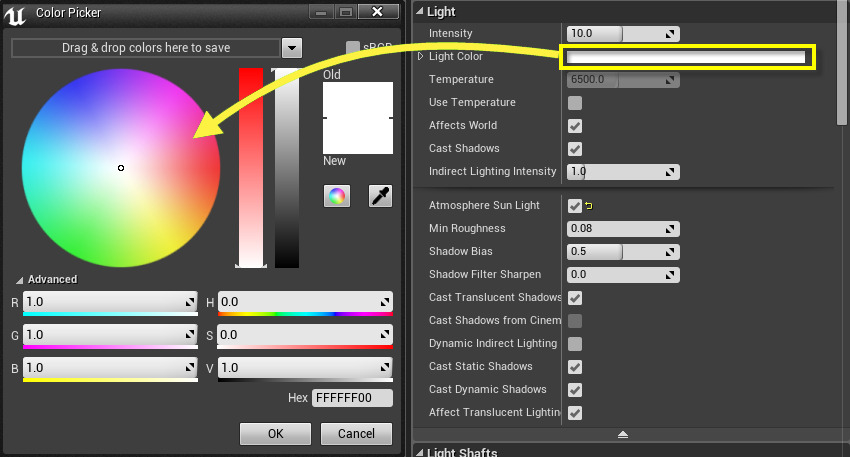Click the R channel input field
Viewport: 850px width, 457px height.
click(x=110, y=302)
